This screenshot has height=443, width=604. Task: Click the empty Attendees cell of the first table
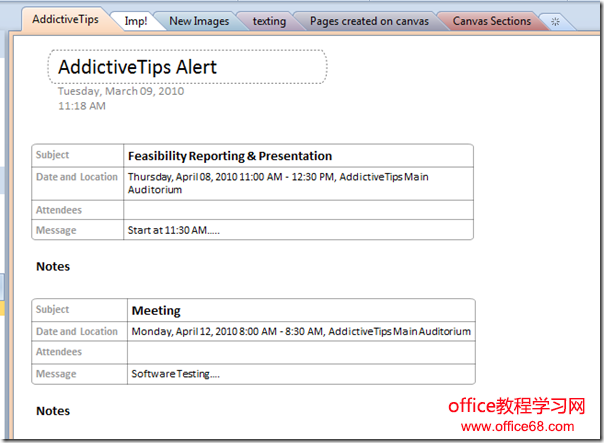coord(298,210)
